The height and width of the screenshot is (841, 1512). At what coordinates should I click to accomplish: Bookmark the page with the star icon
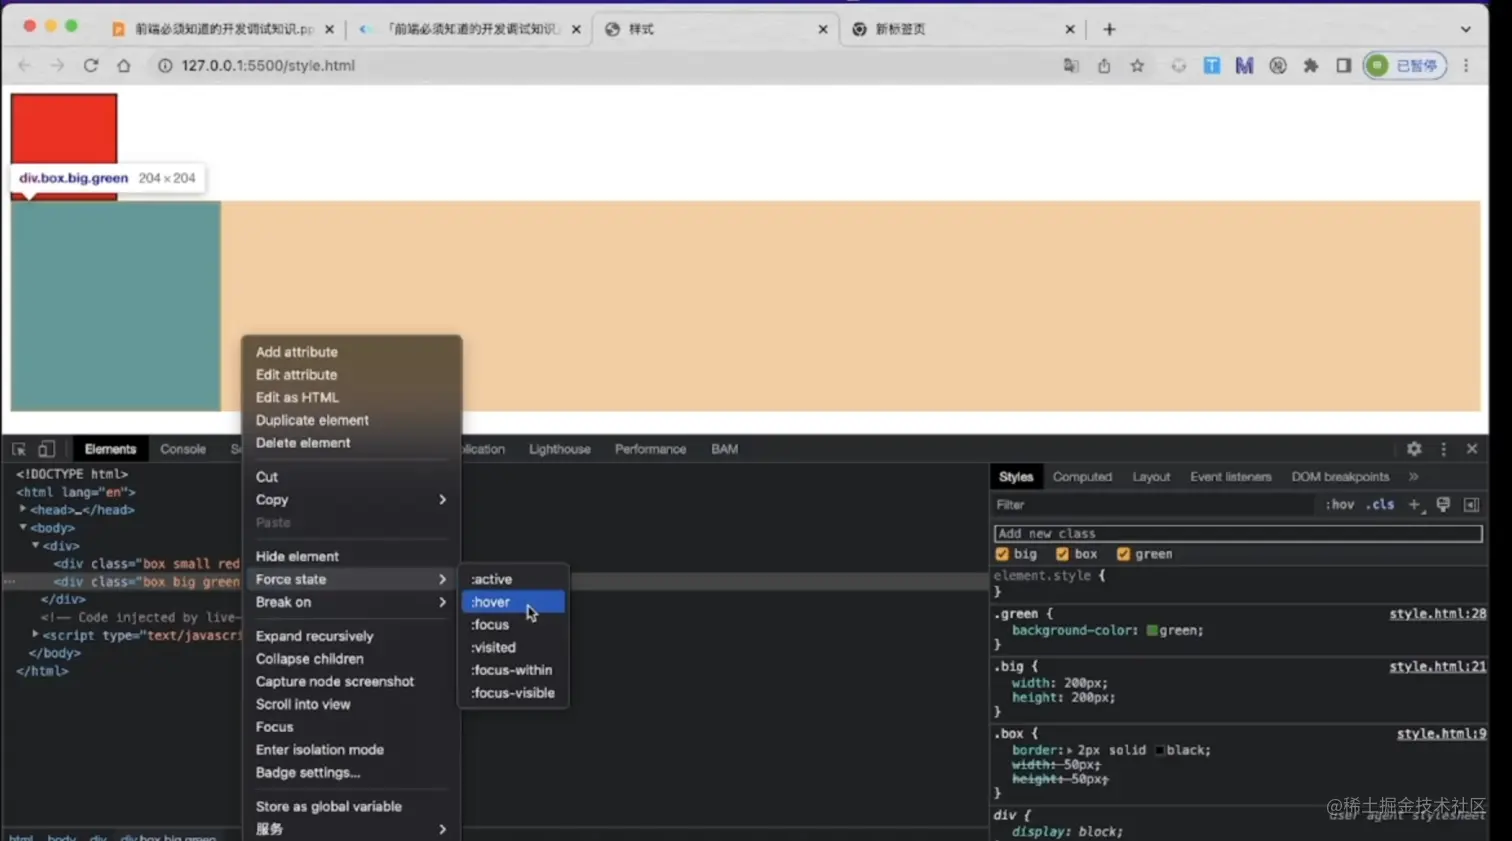(x=1137, y=66)
